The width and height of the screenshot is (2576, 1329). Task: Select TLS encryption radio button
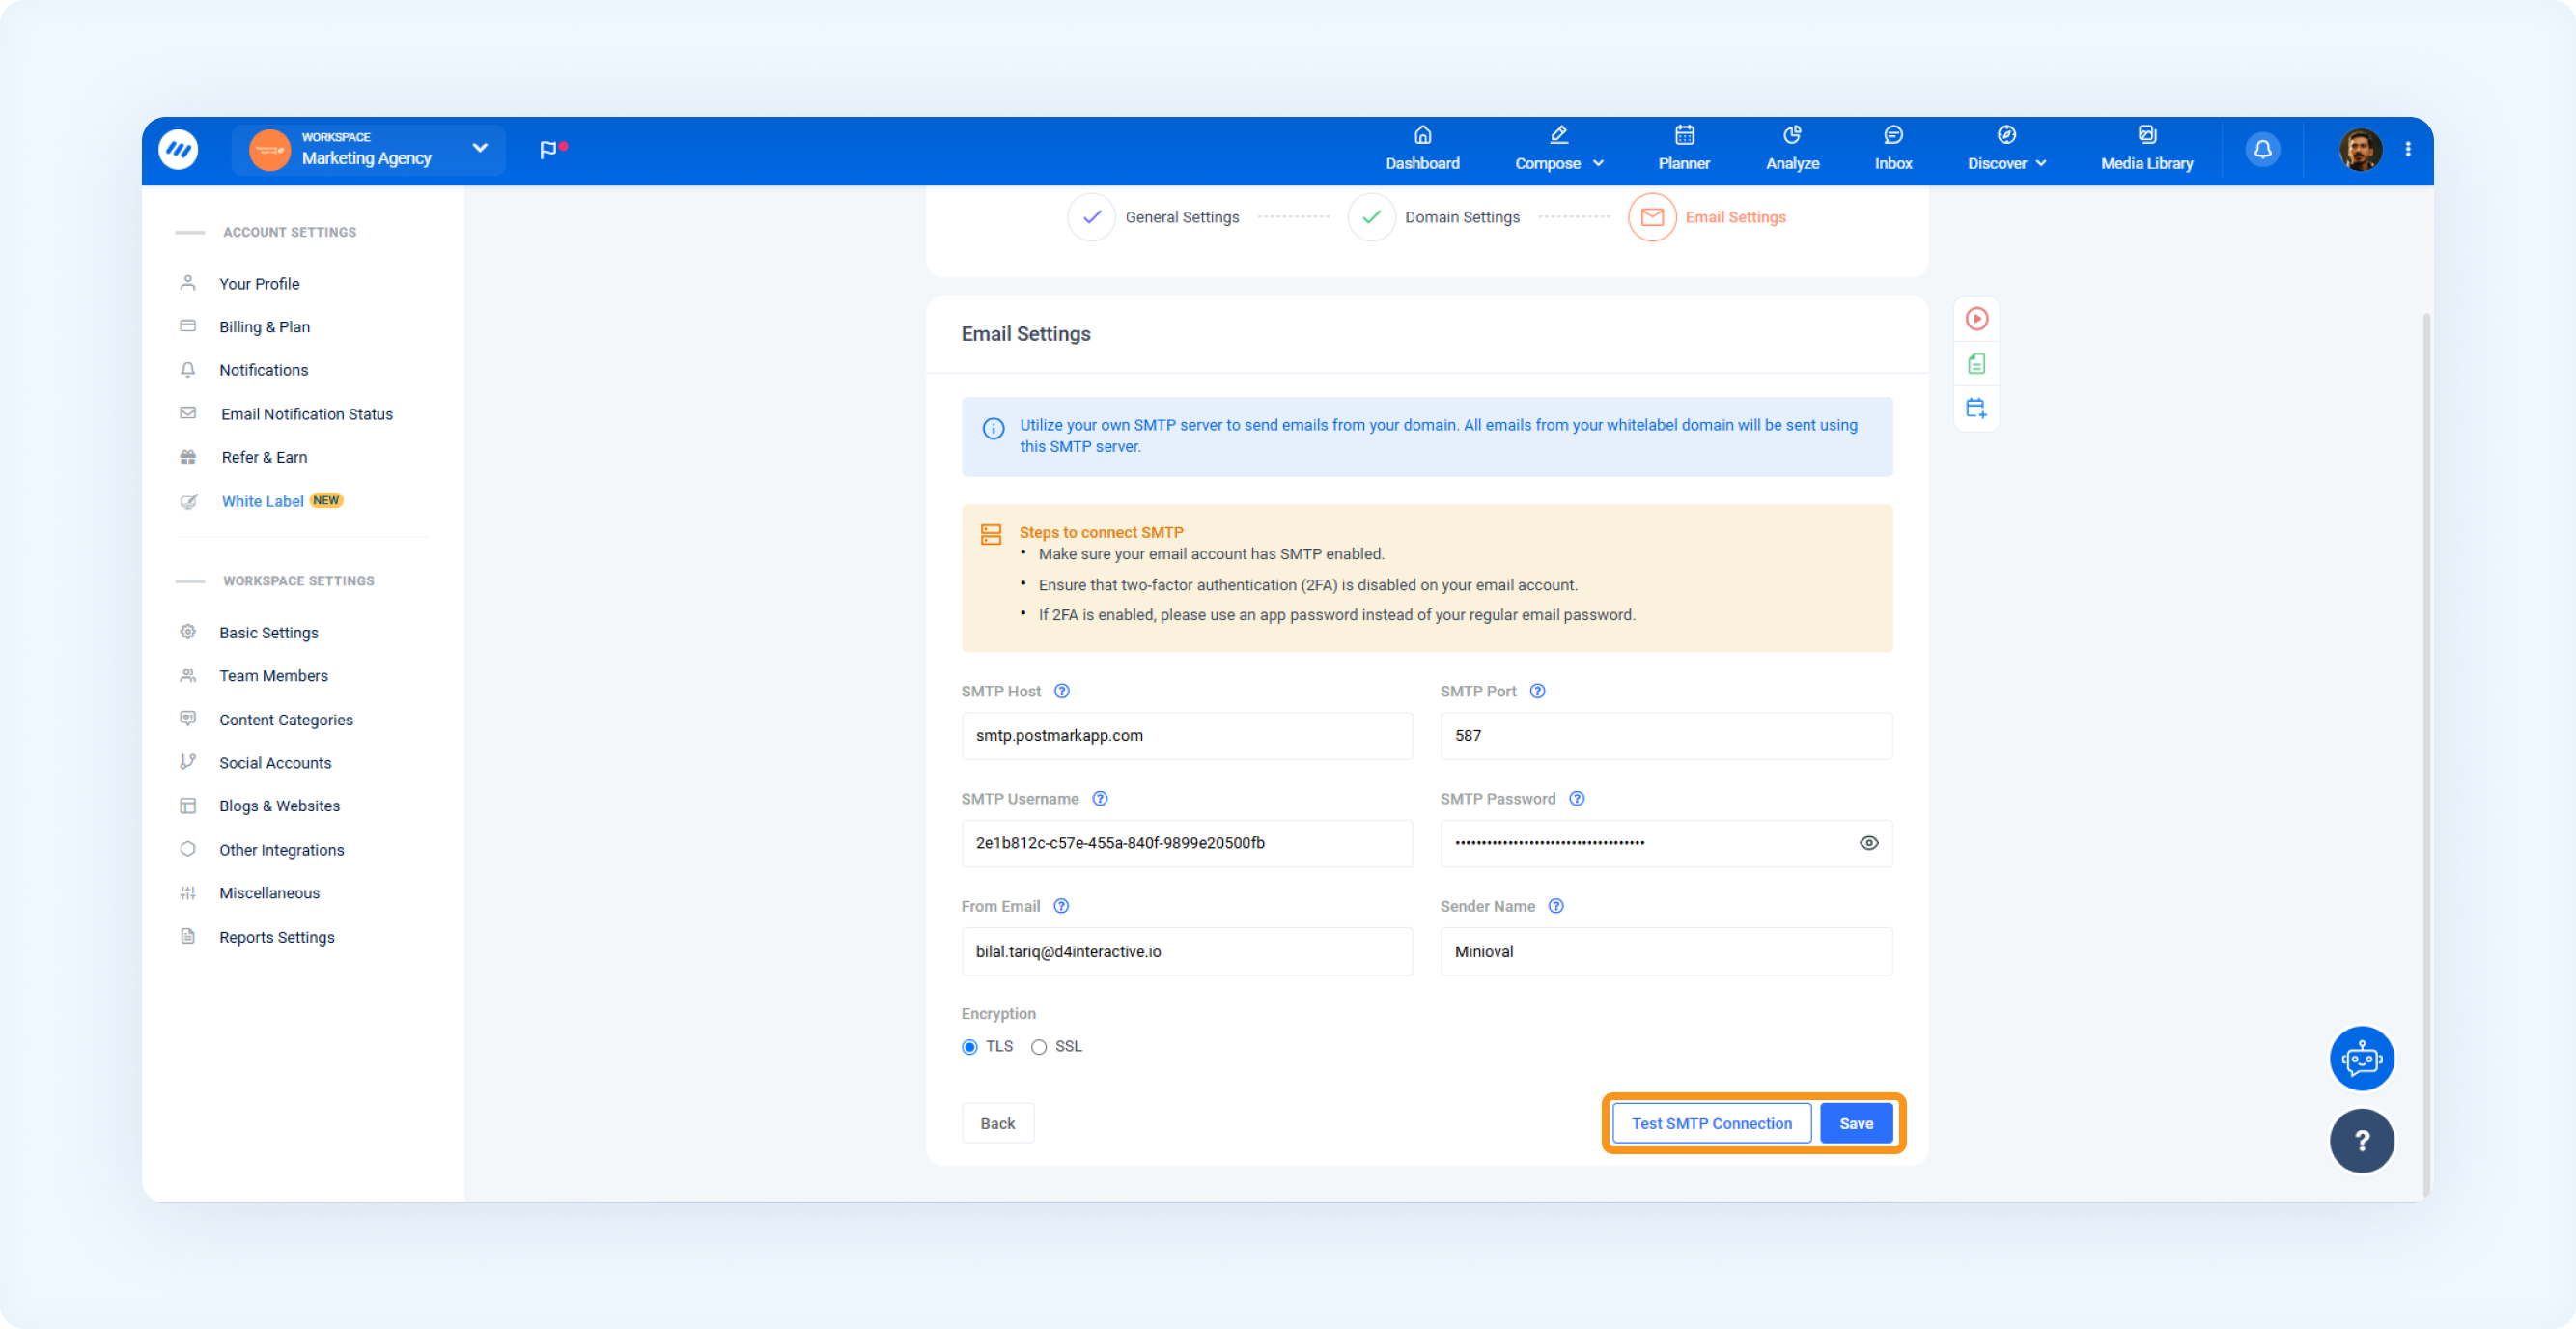click(x=969, y=1047)
